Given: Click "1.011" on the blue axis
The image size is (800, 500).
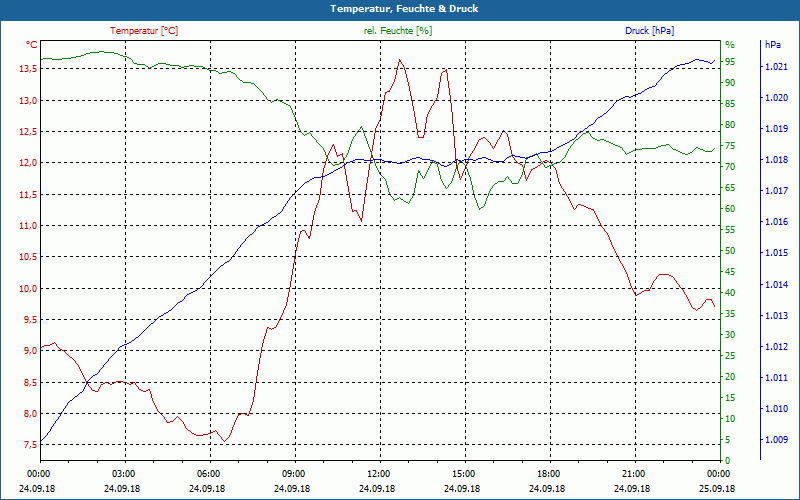Looking at the screenshot, I should click(x=776, y=378).
